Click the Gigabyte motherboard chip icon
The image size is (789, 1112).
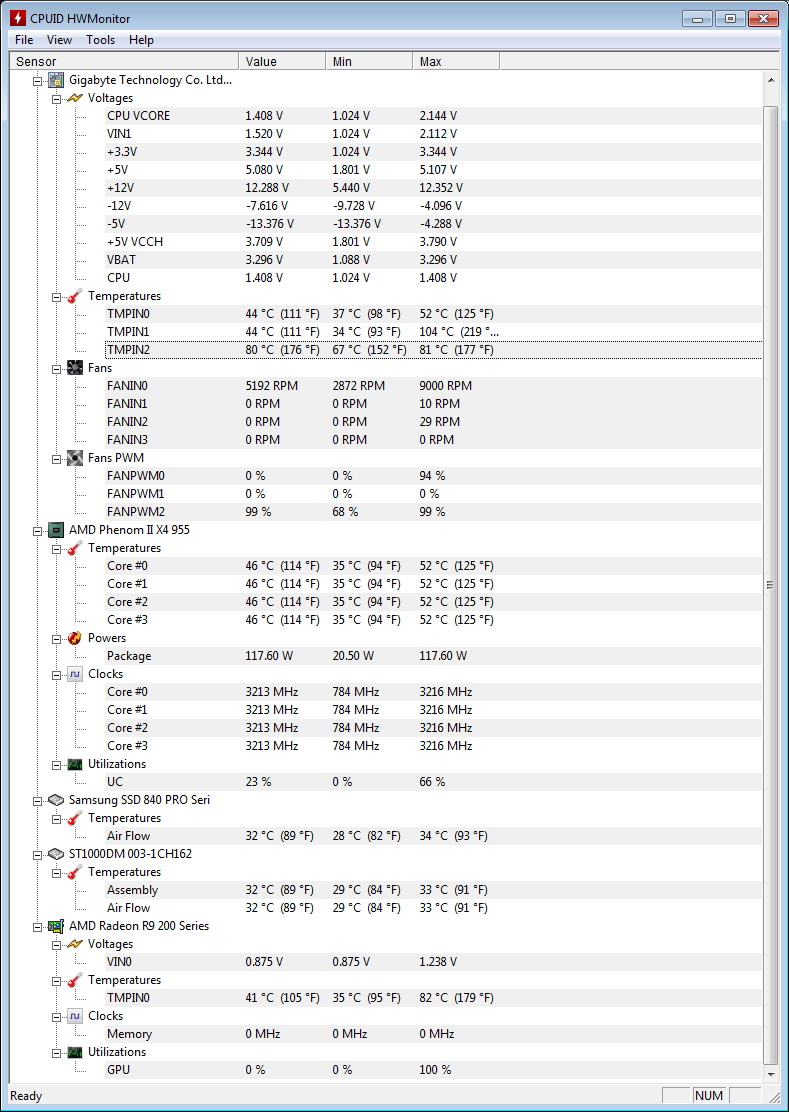(57, 80)
